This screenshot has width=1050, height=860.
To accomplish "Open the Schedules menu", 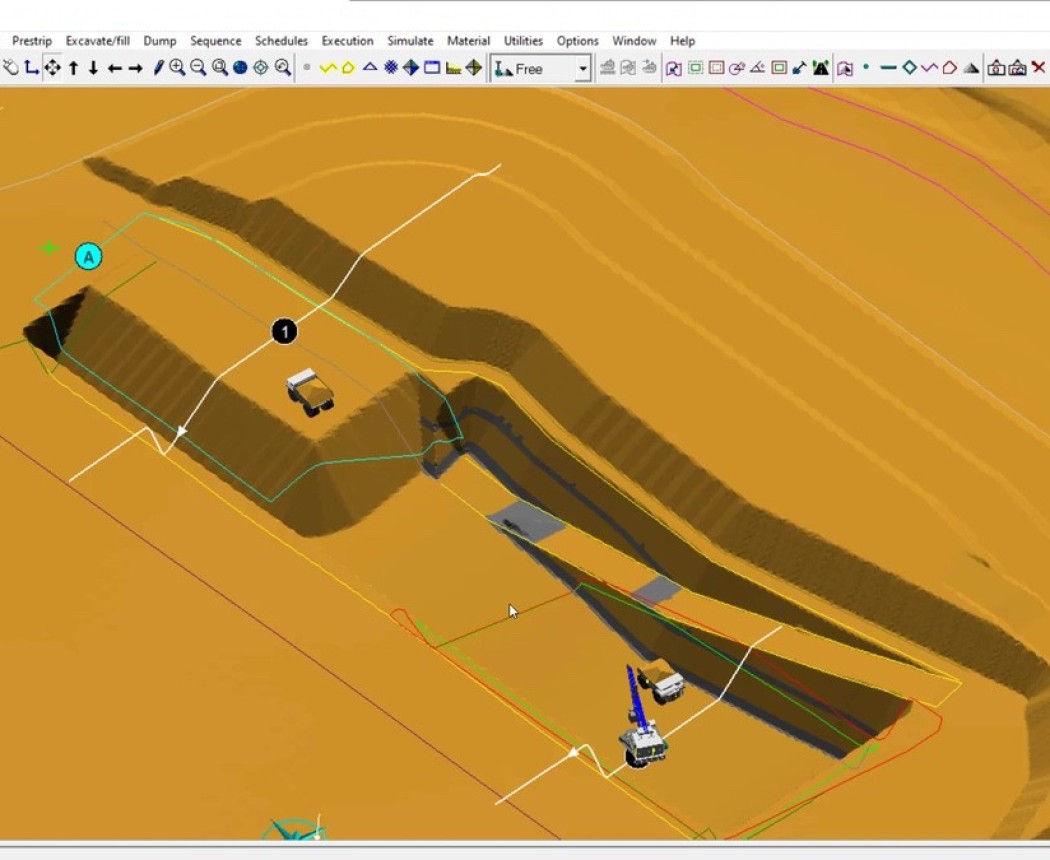I will [x=281, y=41].
